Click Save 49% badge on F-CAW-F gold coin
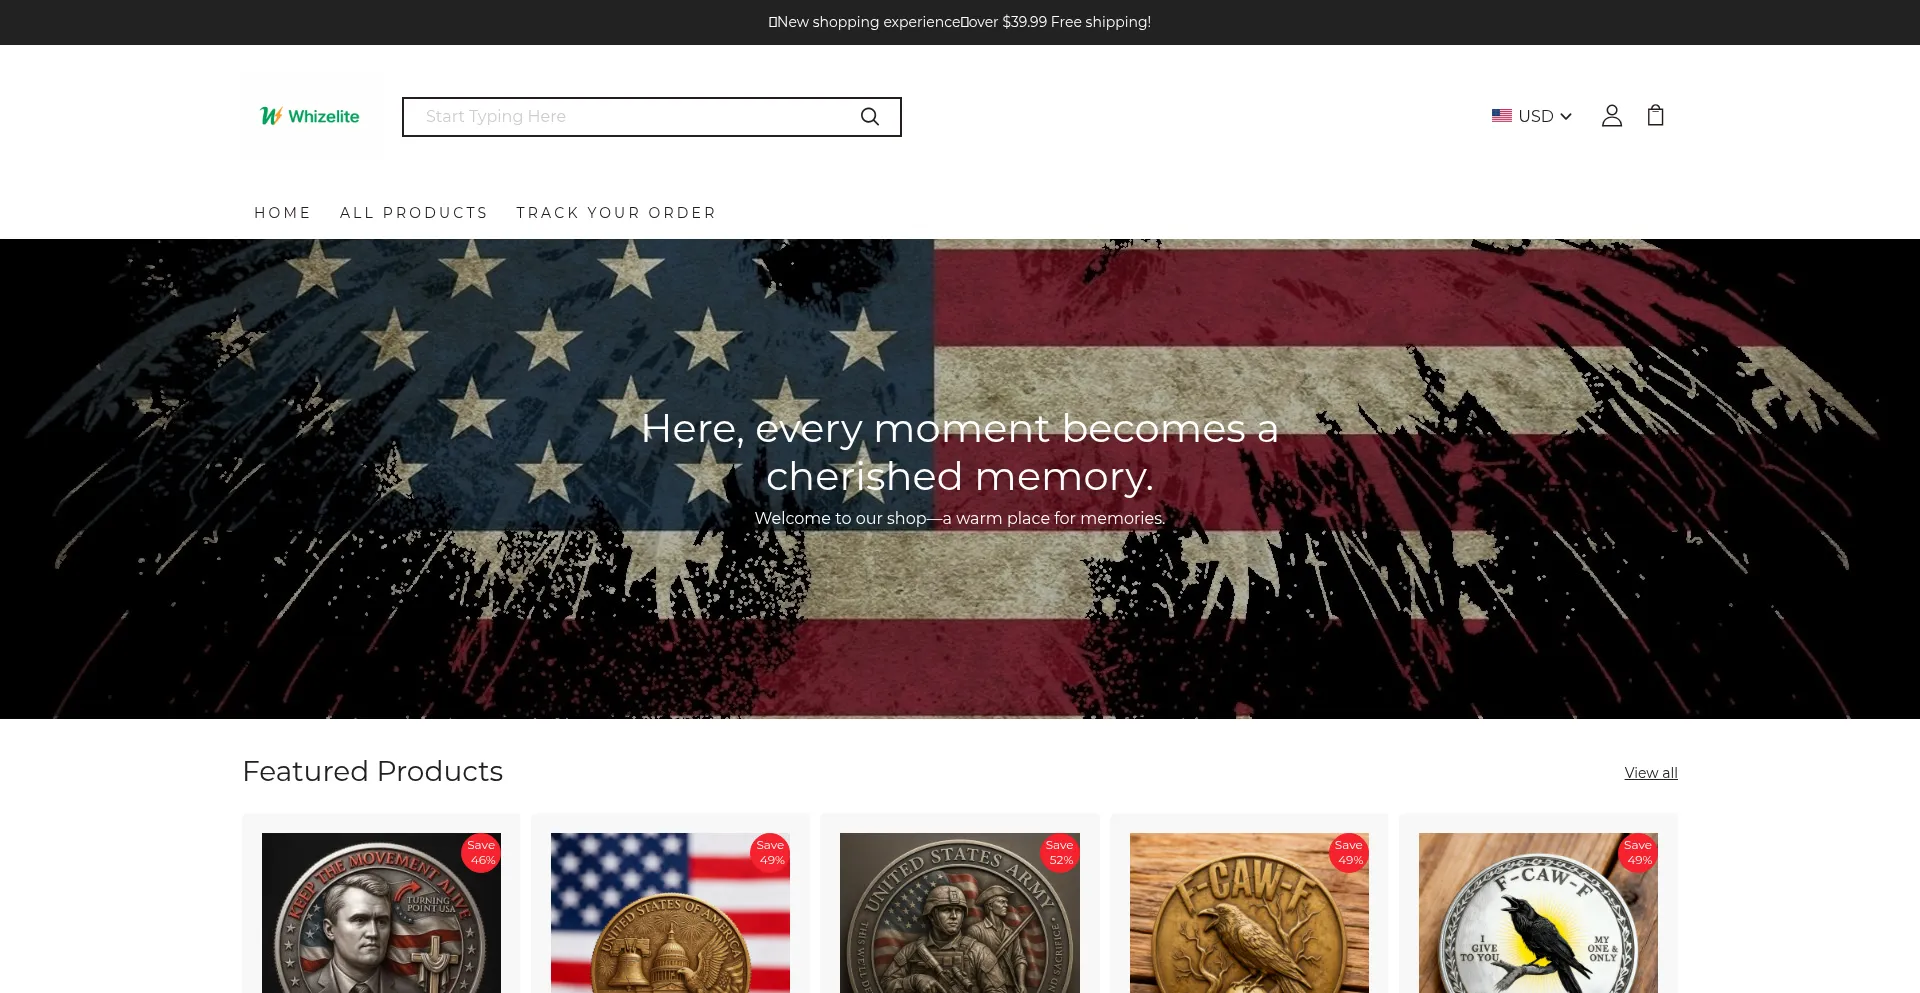 (x=1349, y=852)
